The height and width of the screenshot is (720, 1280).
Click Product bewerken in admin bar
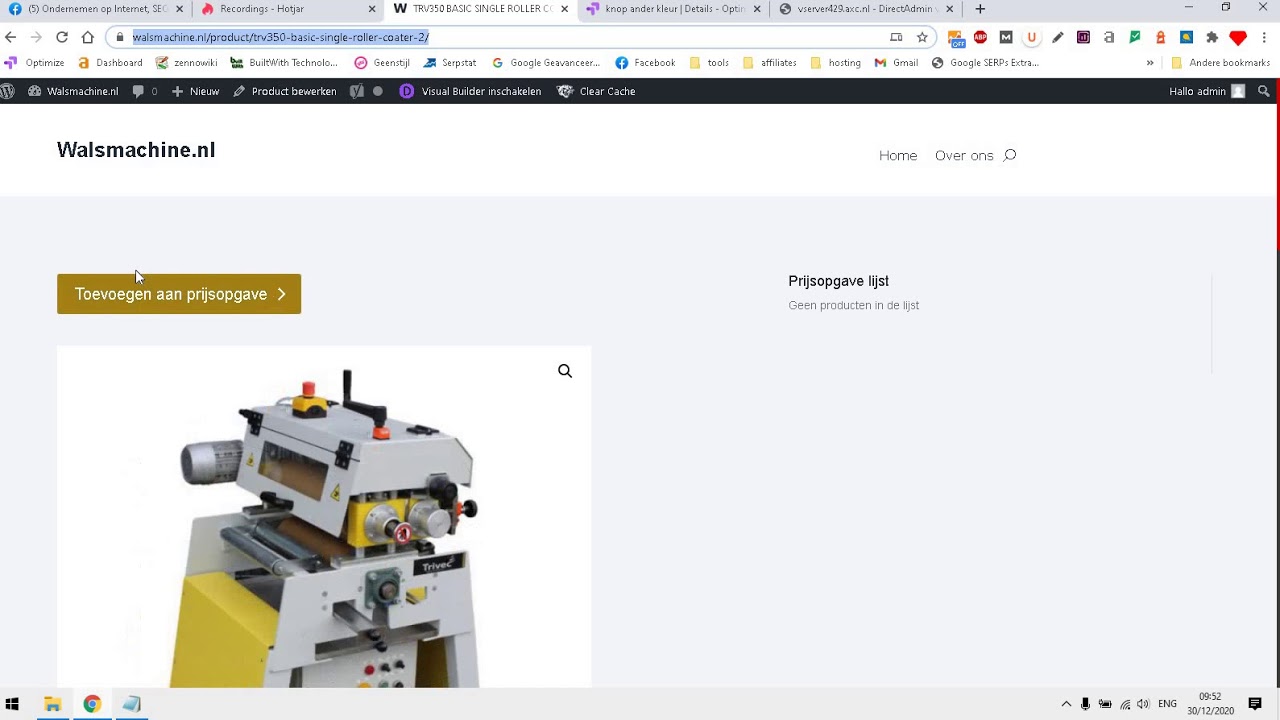pyautogui.click(x=285, y=91)
